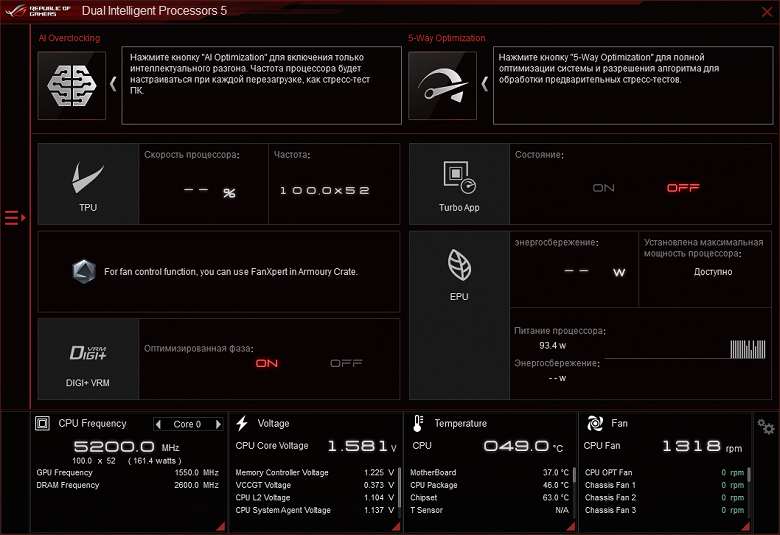The image size is (780, 535).
Task: Click the 5-Way Optimization description text box
Action: pyautogui.click(x=633, y=86)
